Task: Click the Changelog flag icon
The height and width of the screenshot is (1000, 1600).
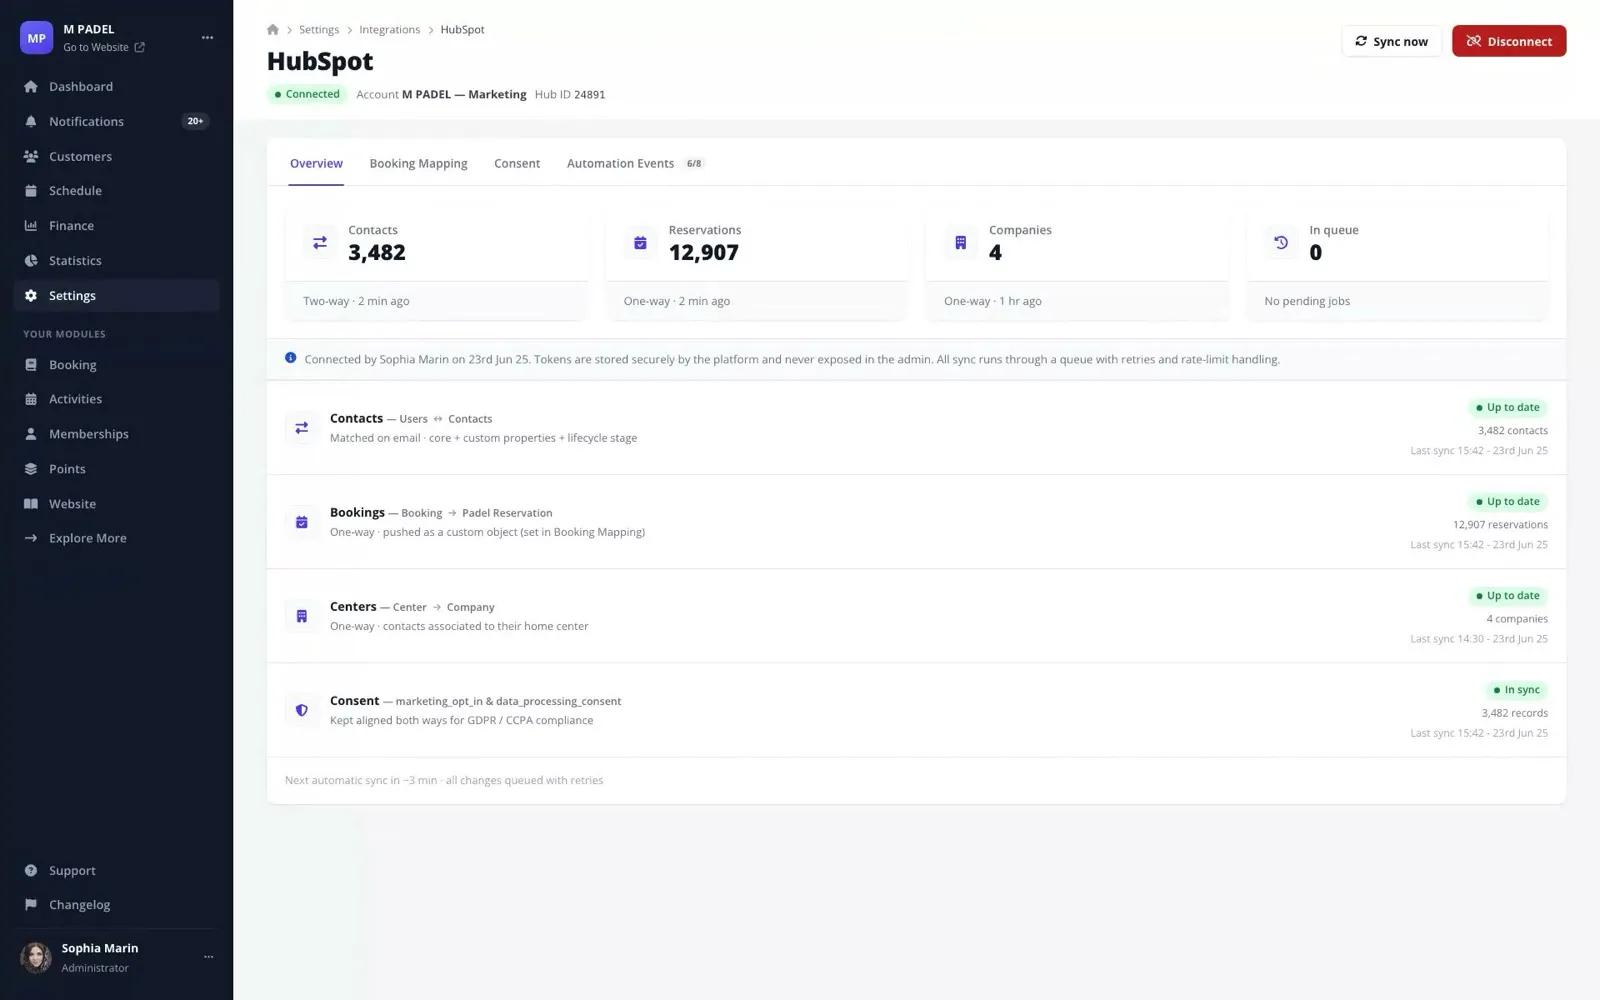Action: [31, 905]
